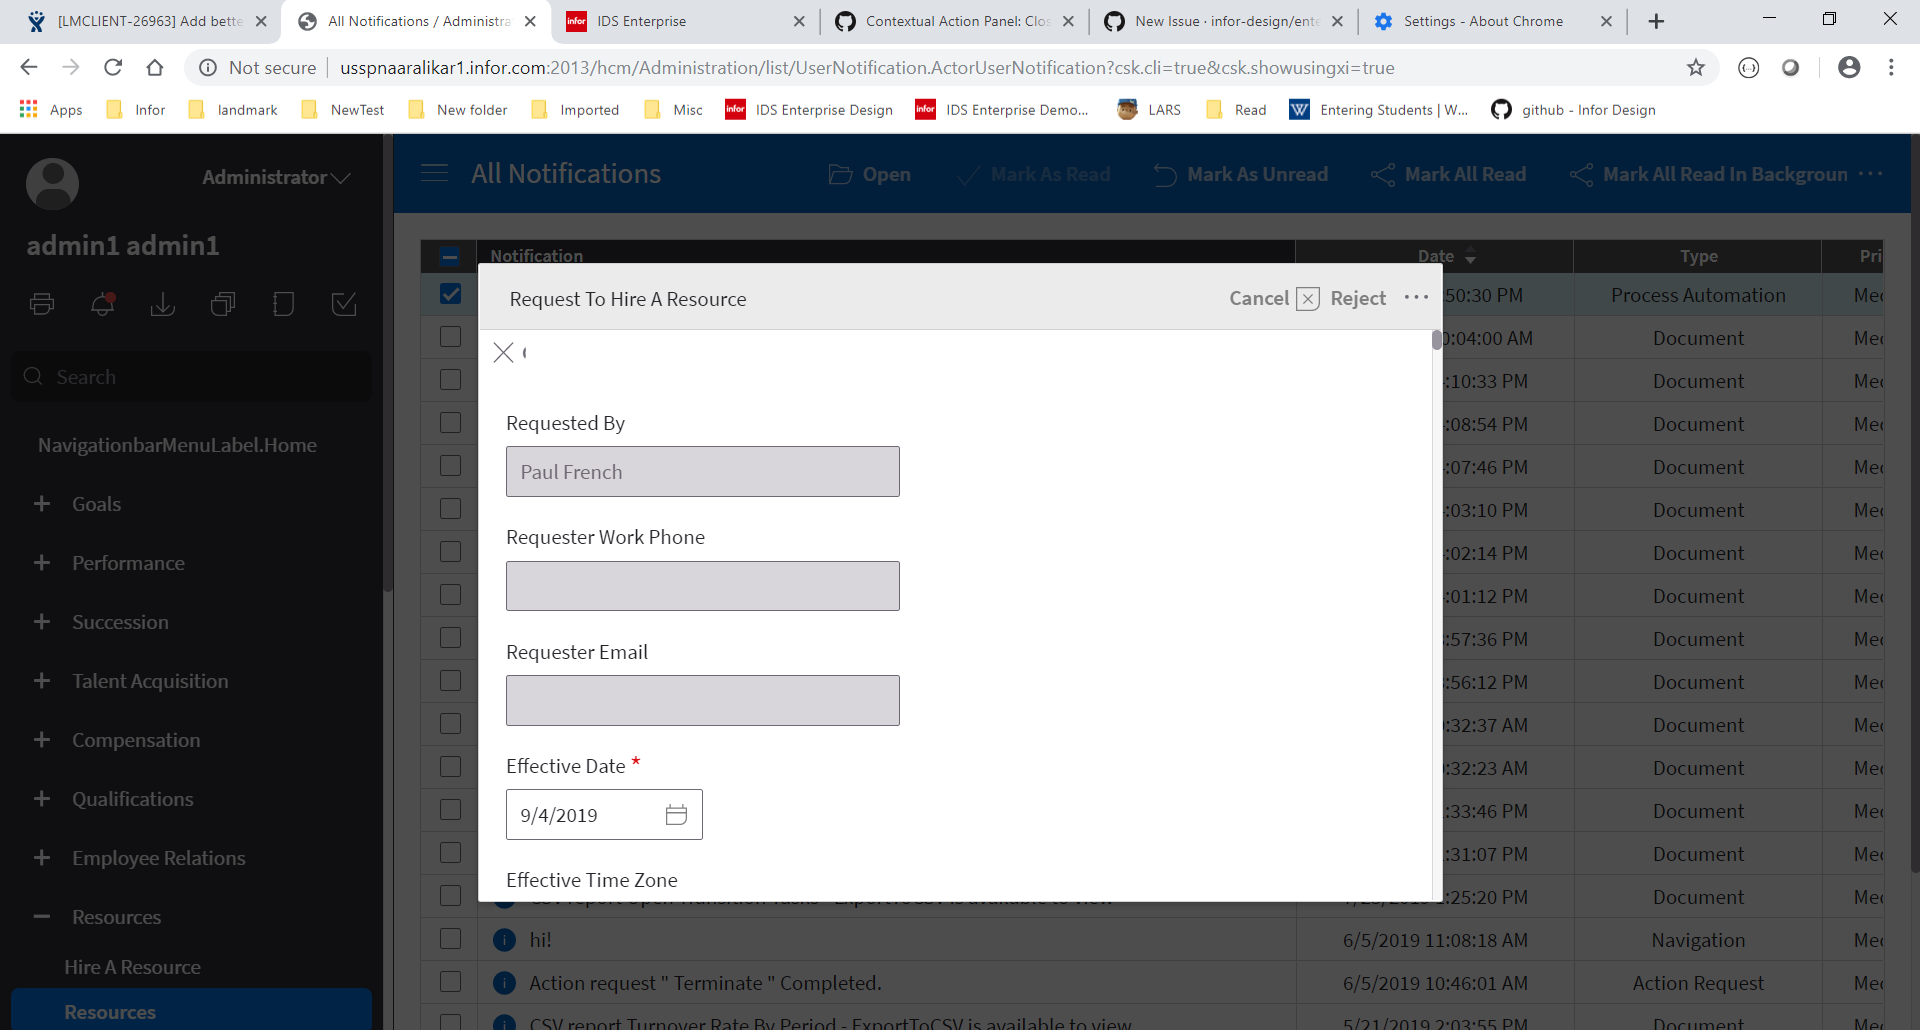Viewport: 1920px width, 1030px height.
Task: Open Chrome three-dot menu
Action: (1891, 67)
